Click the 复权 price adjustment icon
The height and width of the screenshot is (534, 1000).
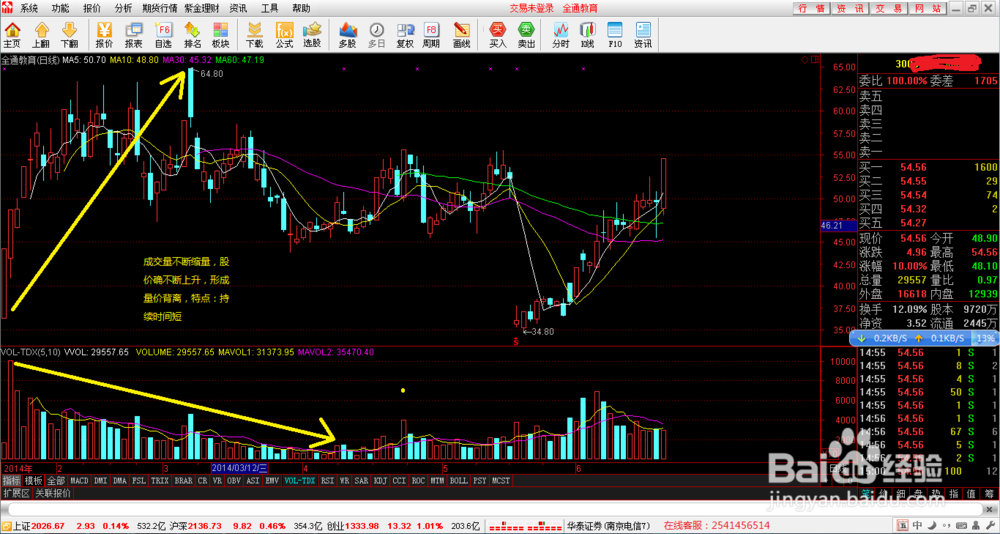(405, 34)
